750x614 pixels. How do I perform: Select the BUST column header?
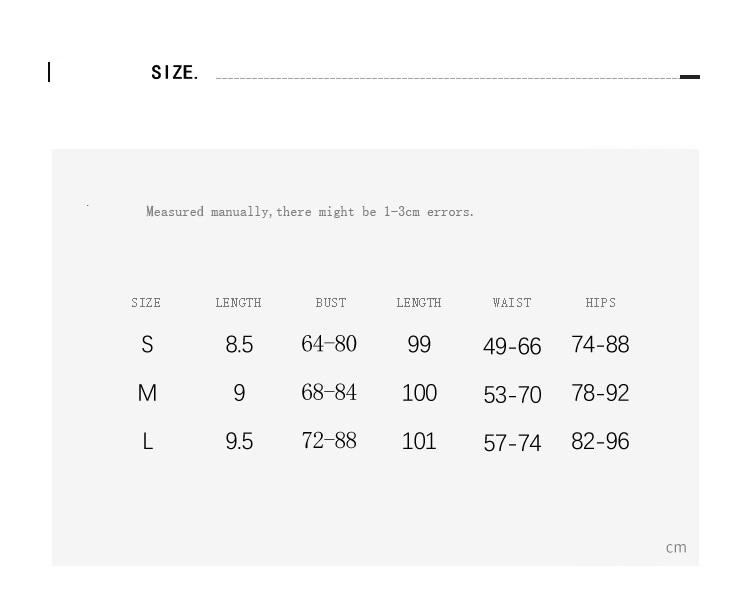331,303
